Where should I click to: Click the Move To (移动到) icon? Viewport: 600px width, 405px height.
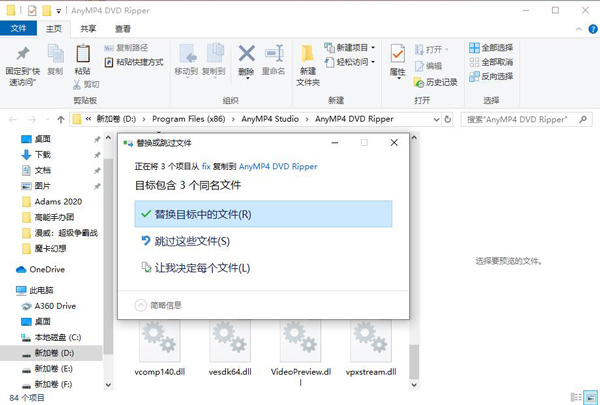[x=187, y=54]
